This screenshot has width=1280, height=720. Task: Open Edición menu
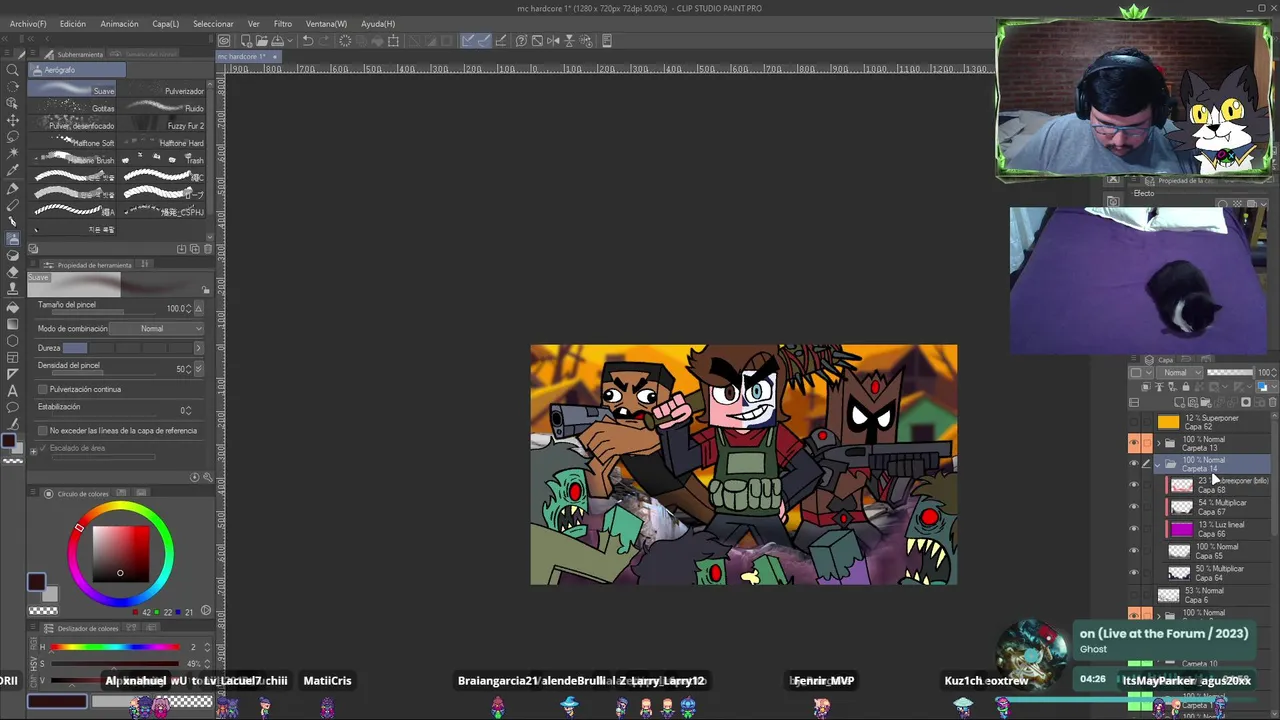click(x=73, y=23)
